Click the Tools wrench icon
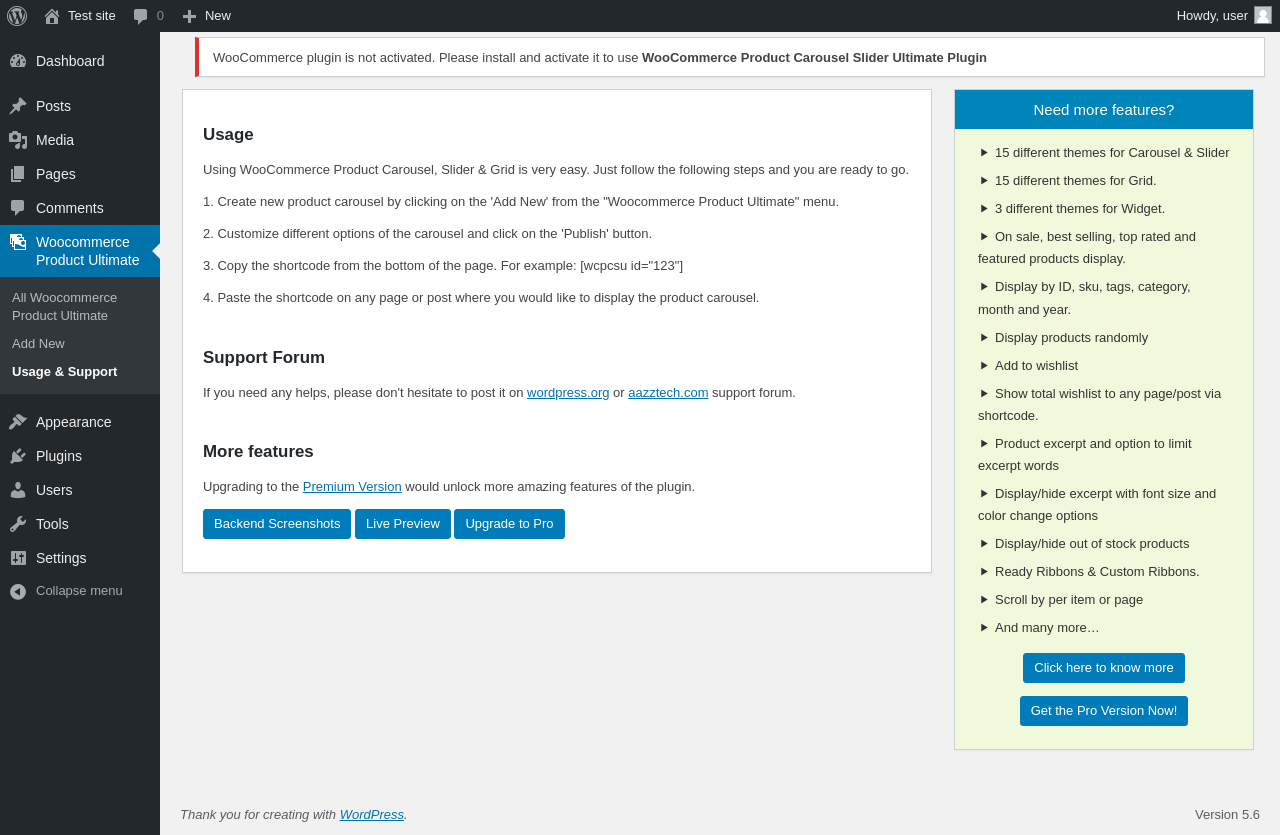The height and width of the screenshot is (835, 1280). 18,524
